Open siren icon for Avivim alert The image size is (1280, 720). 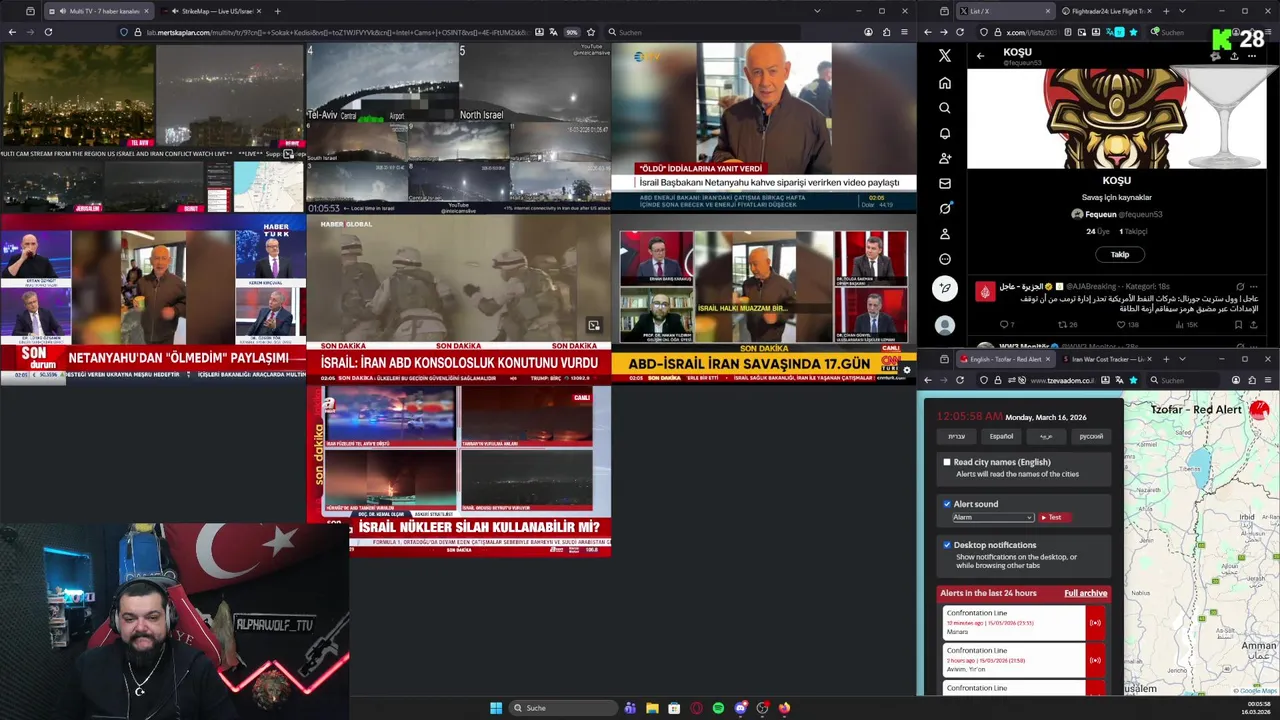coord(1095,660)
